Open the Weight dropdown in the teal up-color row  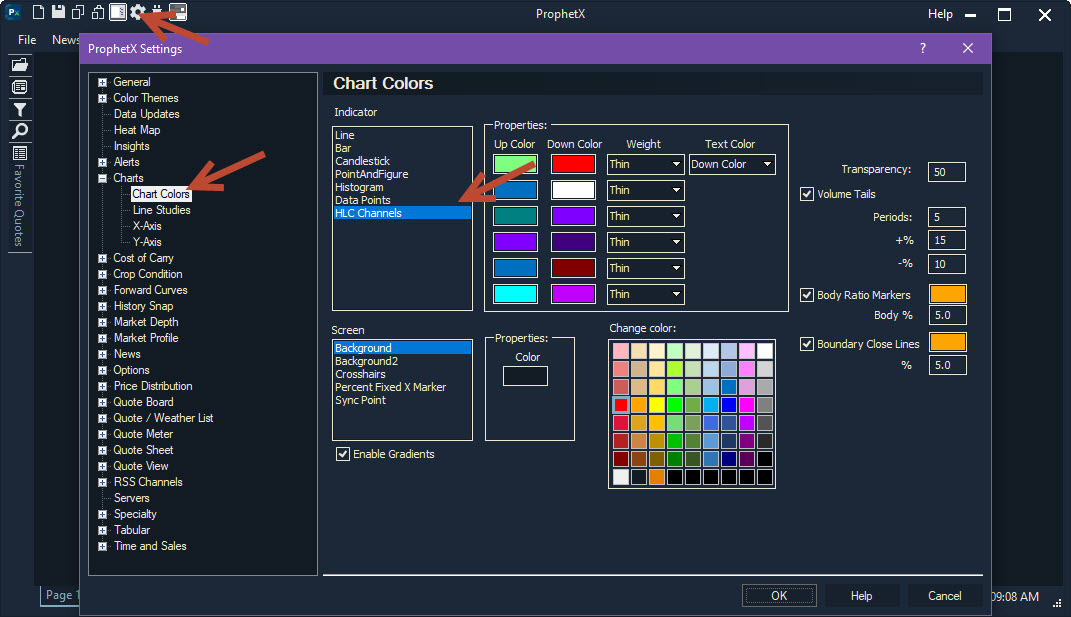(x=645, y=216)
